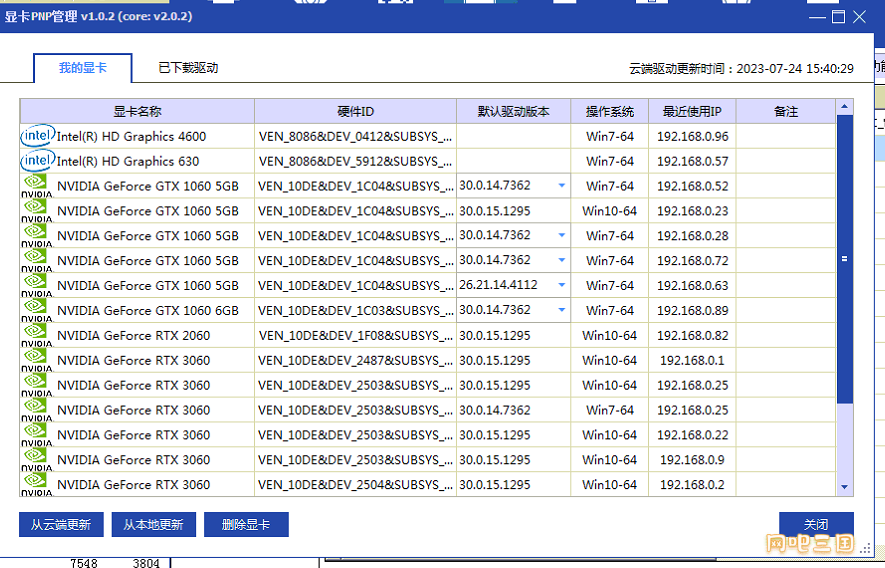Open driver version dropdown for row IP 192.168.0.28

click(562, 235)
